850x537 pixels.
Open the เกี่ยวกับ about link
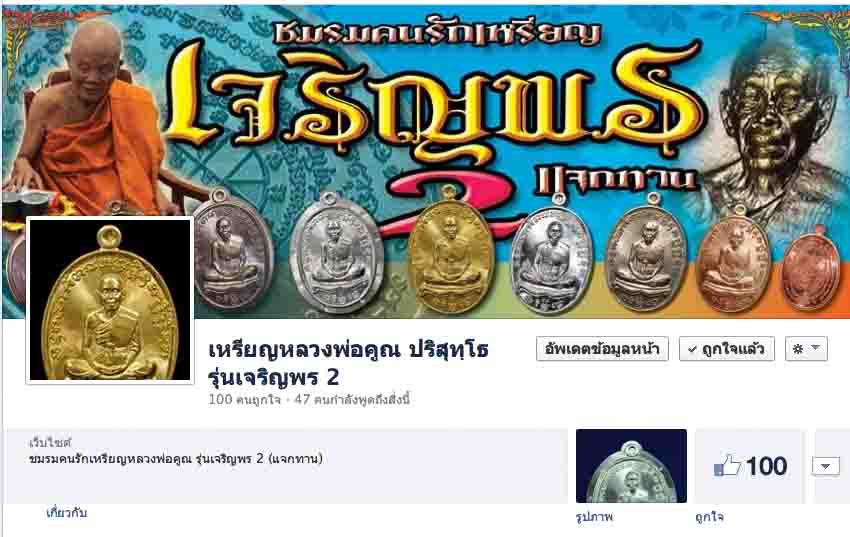tap(67, 513)
